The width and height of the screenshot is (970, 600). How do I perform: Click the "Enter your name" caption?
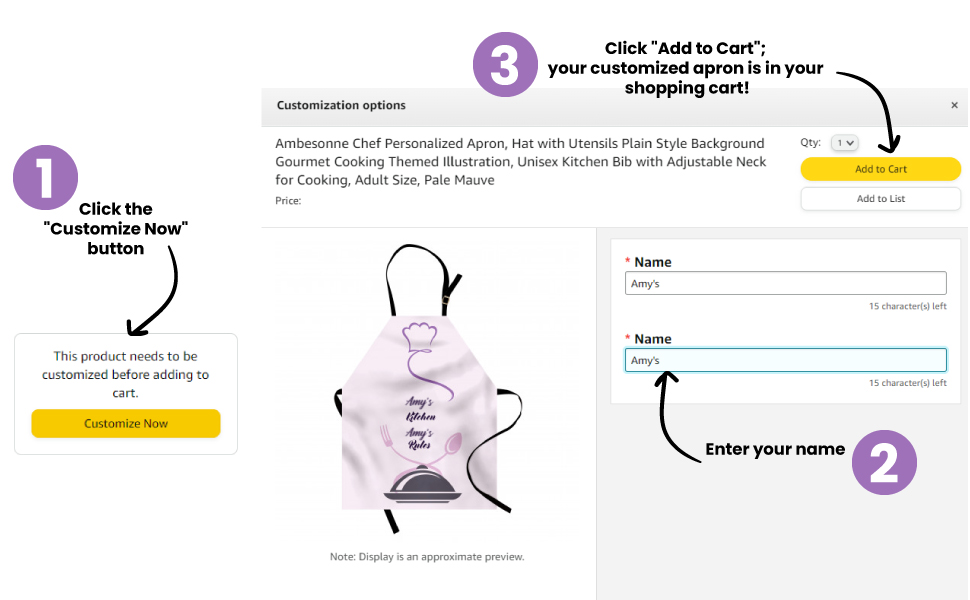775,450
